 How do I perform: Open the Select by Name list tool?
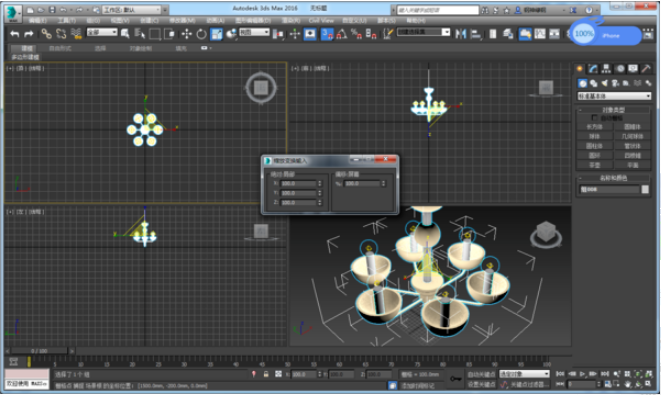(139, 34)
